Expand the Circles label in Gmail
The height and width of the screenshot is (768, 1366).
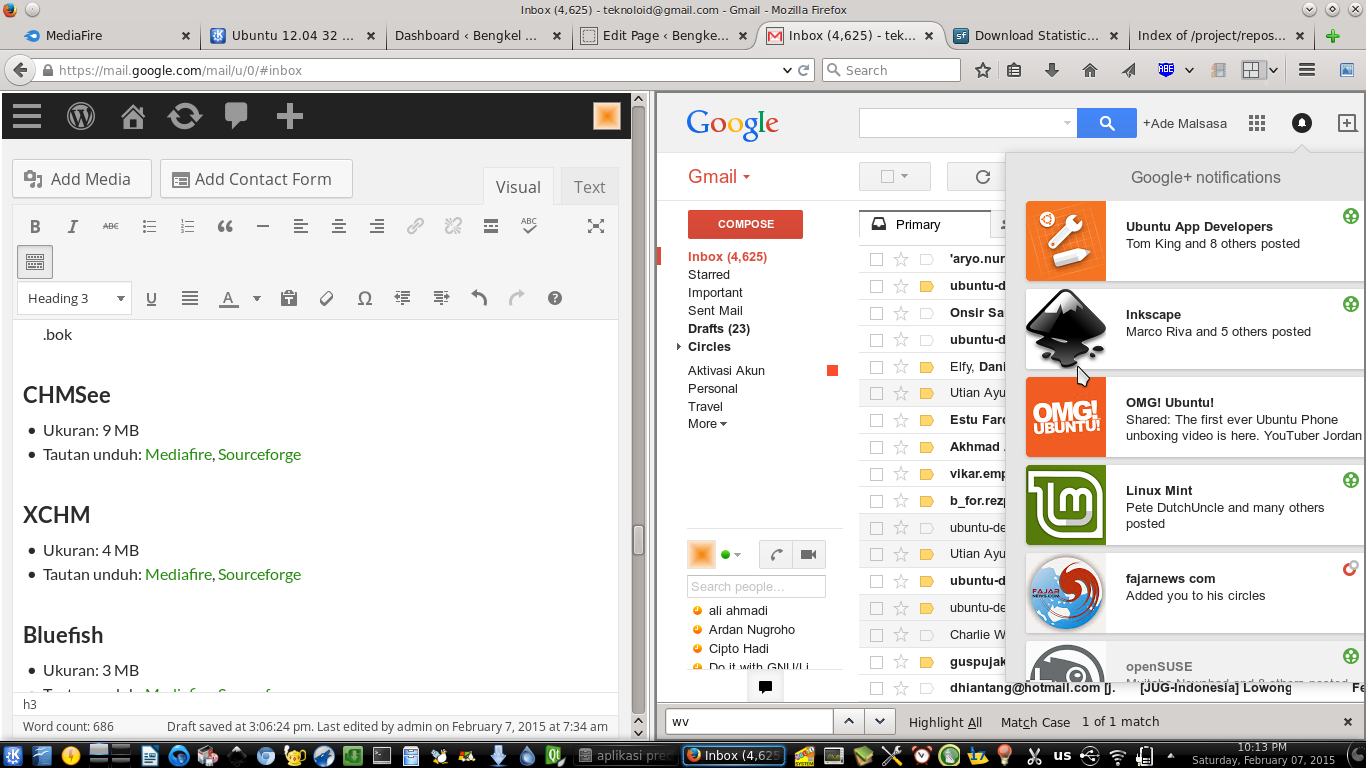(679, 347)
